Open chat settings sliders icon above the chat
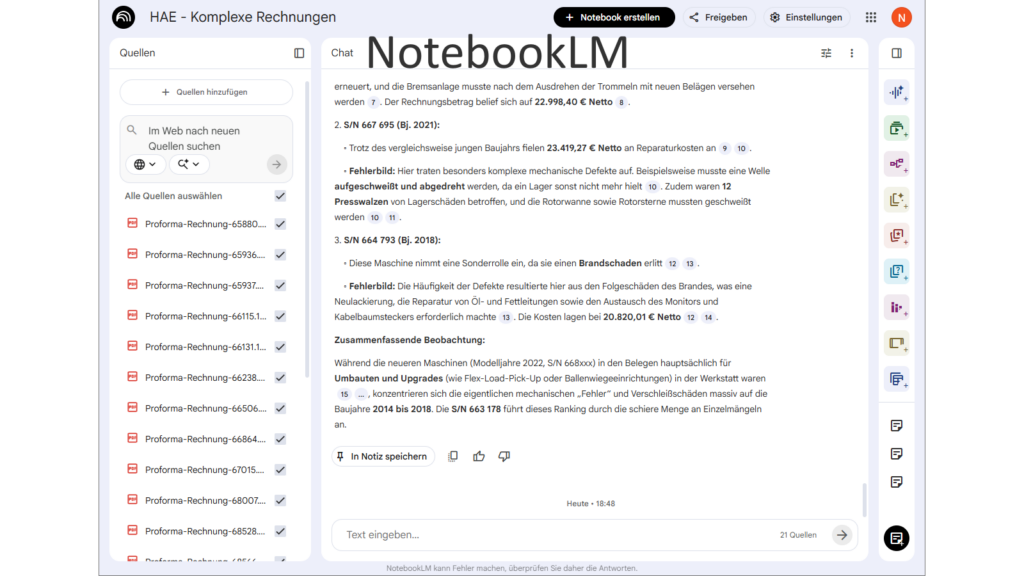1024x576 pixels. pyautogui.click(x=826, y=52)
